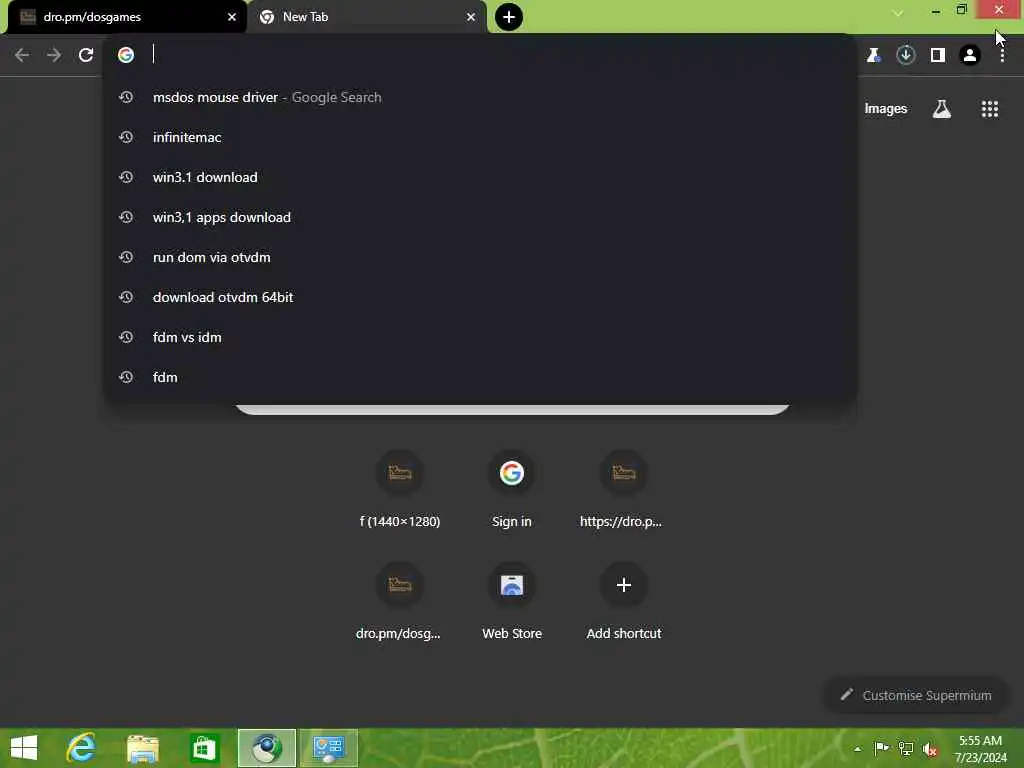
Task: Open the experiments flask icon in the toolbar
Action: [874, 55]
